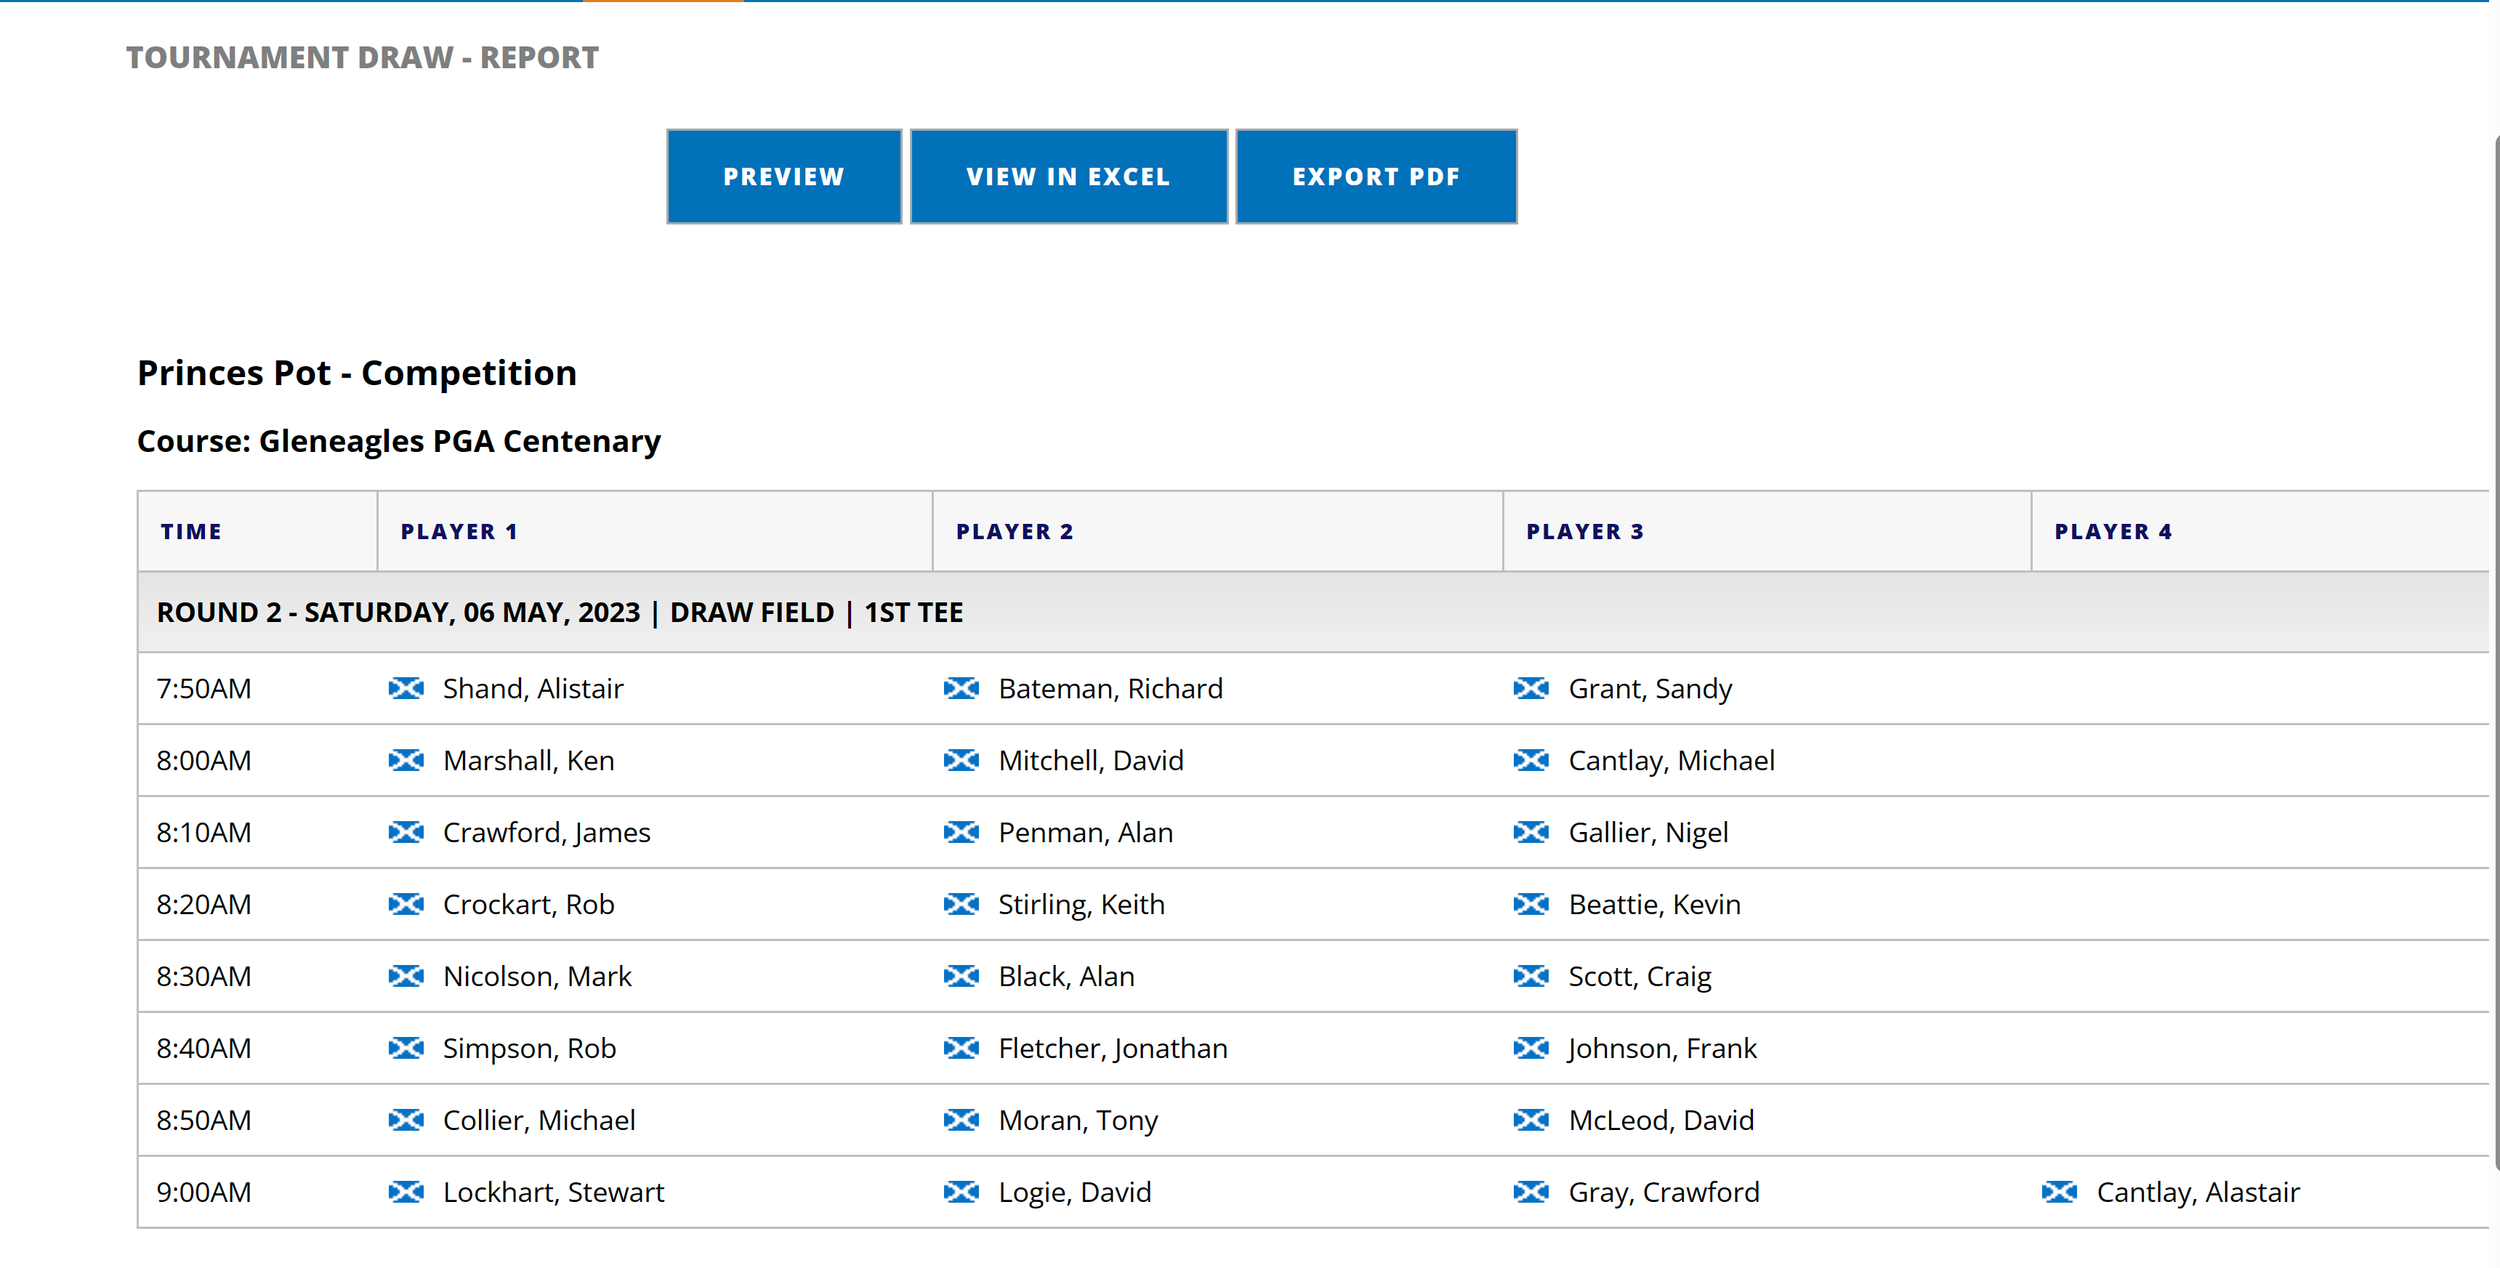2500x1268 pixels.
Task: Click Scotland flag beside Penman, Alan
Action: [x=961, y=832]
